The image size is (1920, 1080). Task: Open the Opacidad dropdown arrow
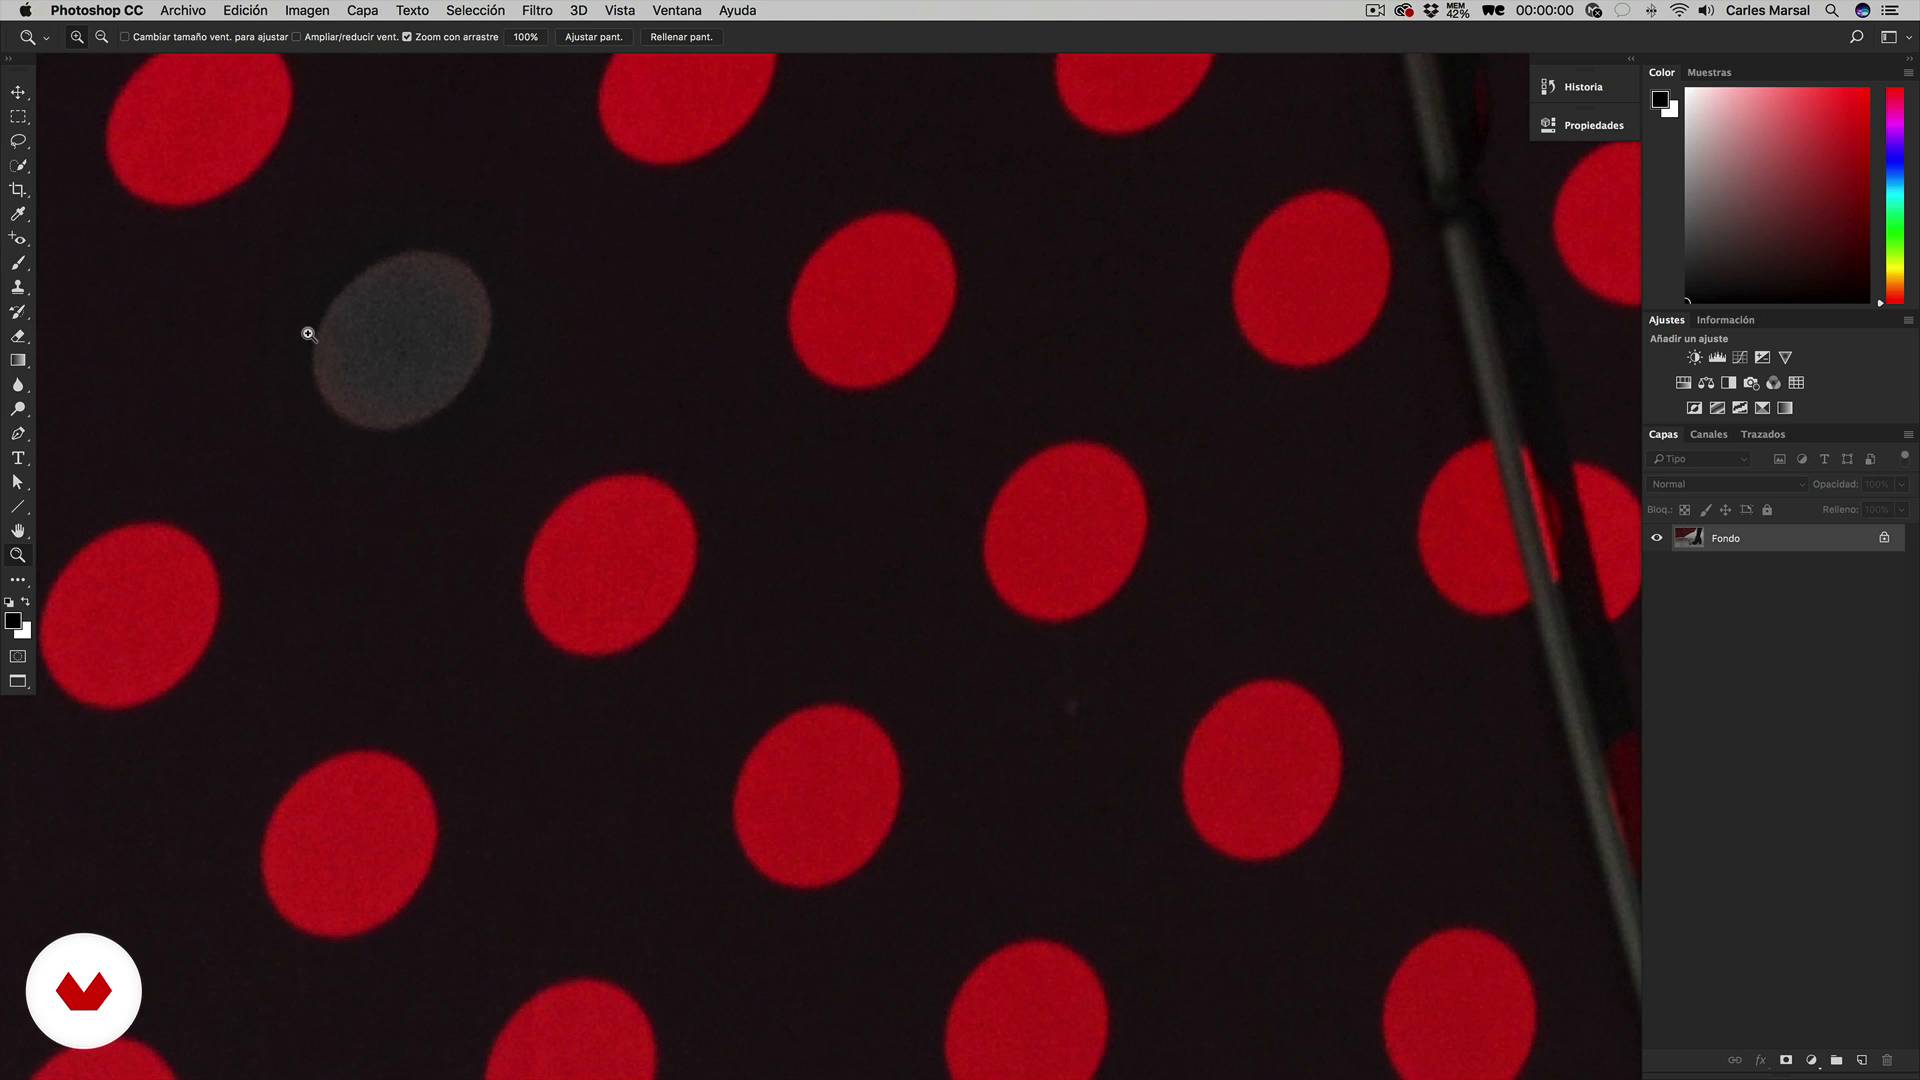pos(1901,484)
